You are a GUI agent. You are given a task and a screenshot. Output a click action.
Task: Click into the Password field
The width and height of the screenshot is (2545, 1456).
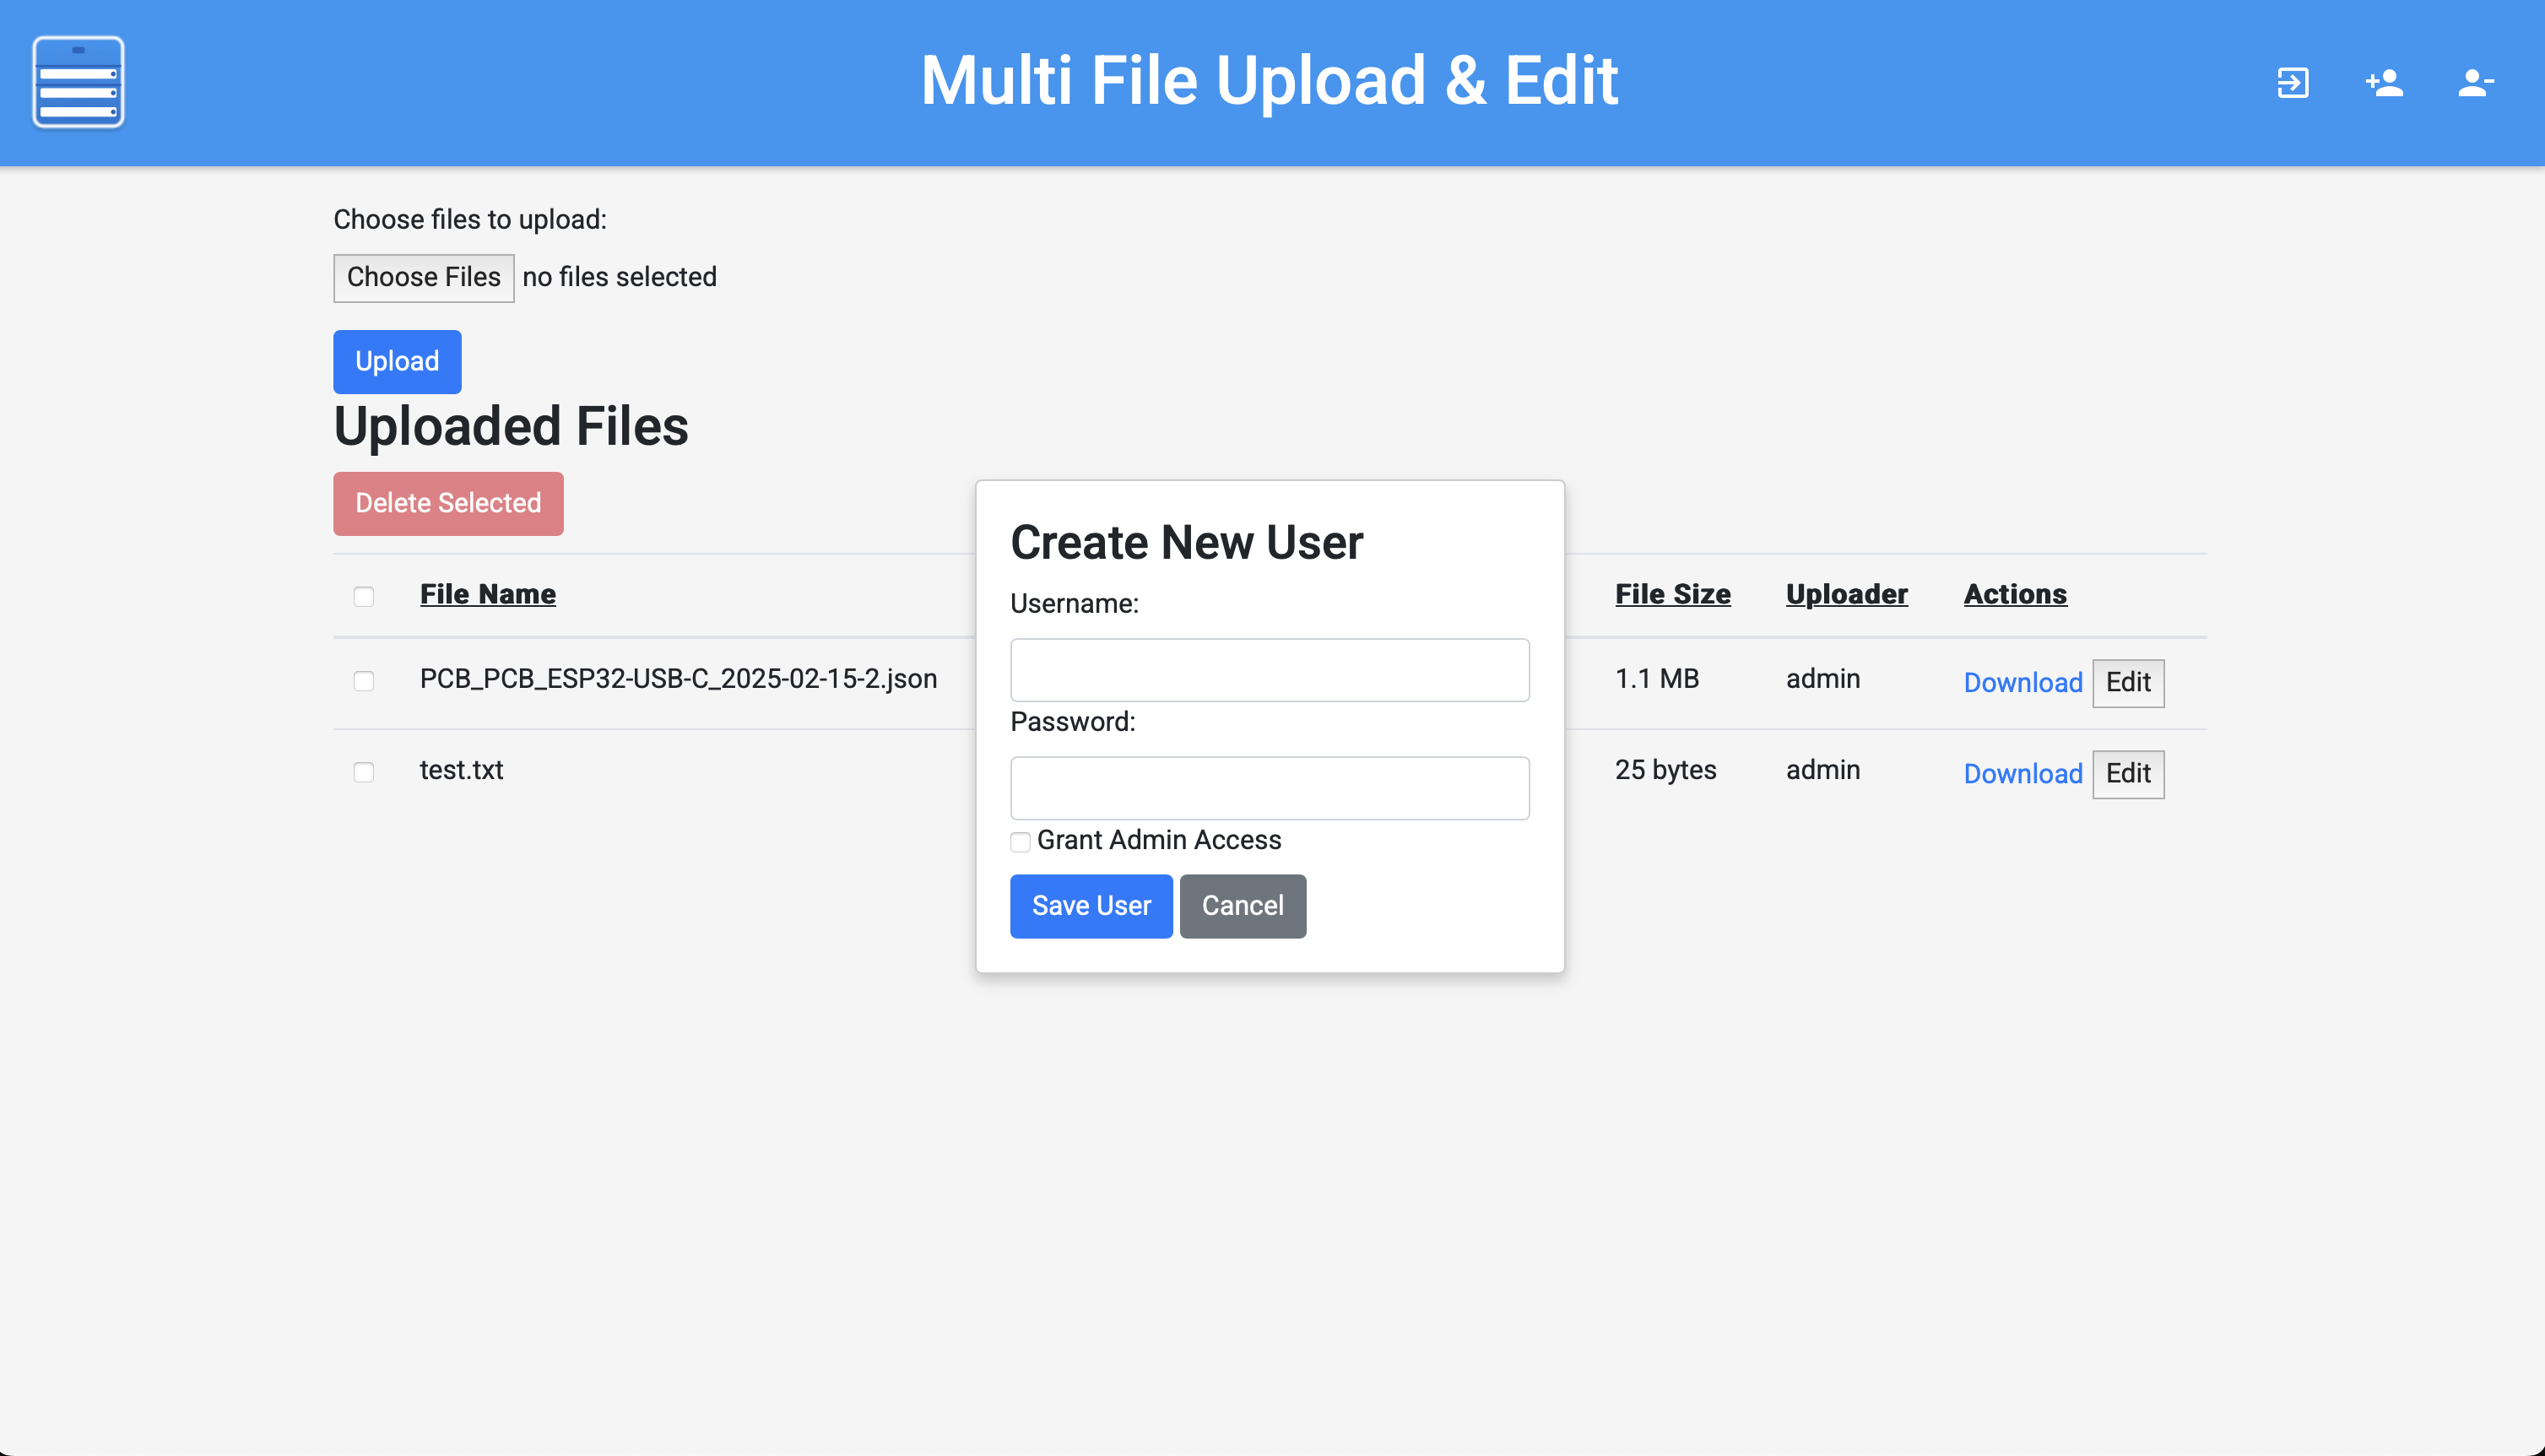pyautogui.click(x=1269, y=788)
